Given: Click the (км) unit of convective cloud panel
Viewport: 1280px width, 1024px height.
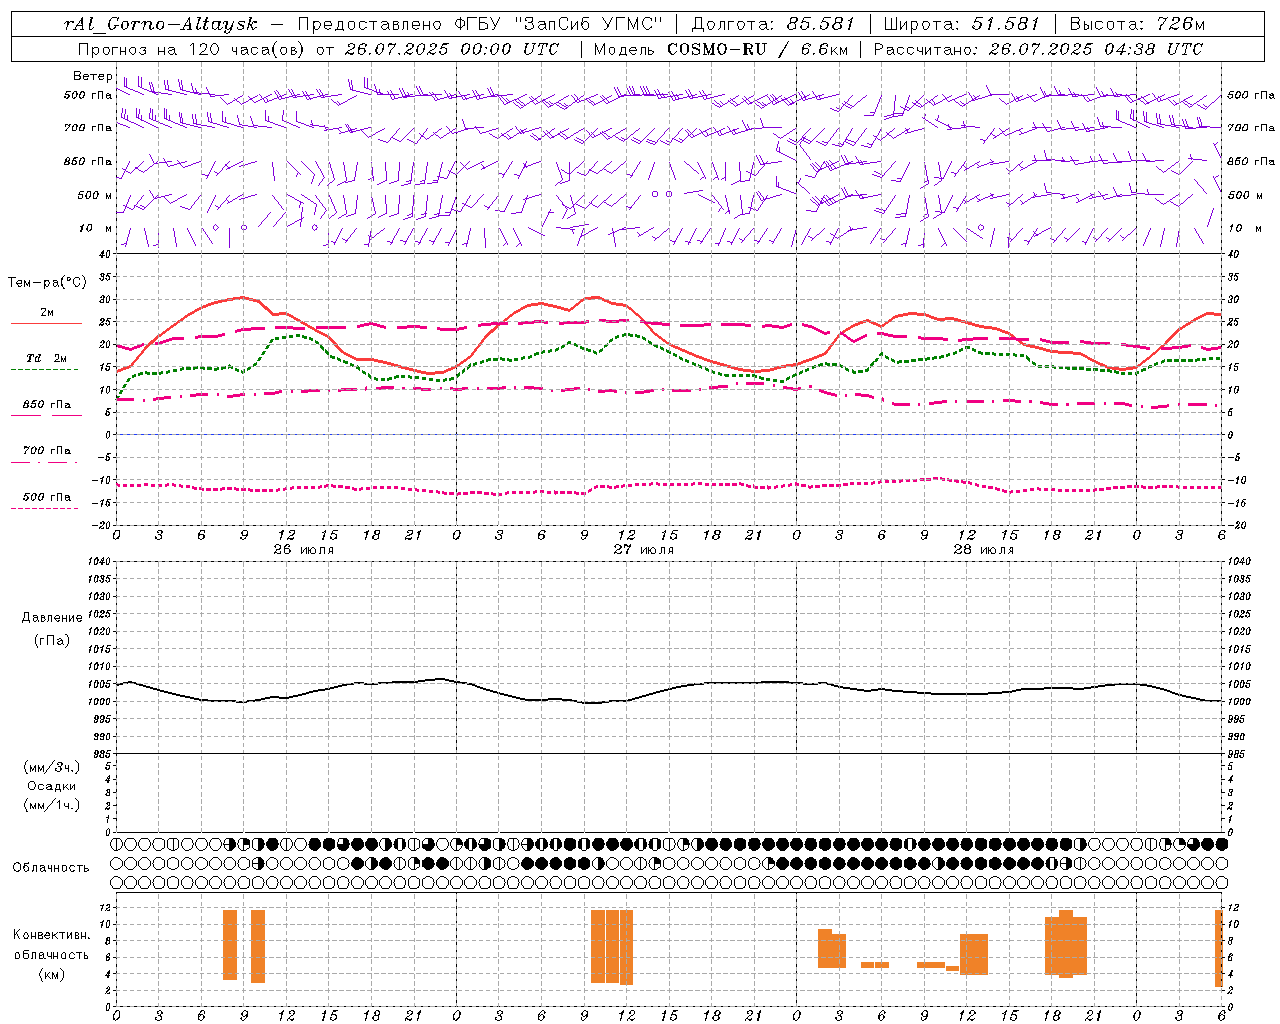Looking at the screenshot, I should pos(52,973).
